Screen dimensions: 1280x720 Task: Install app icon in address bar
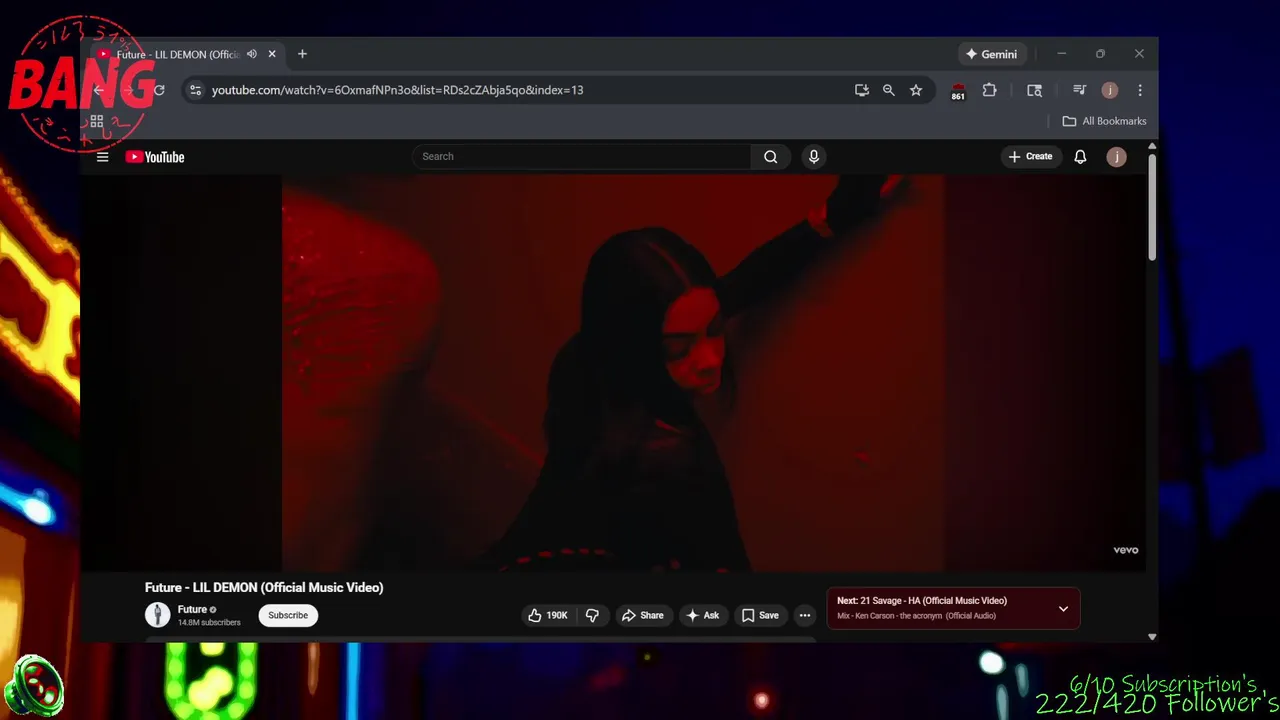[862, 90]
